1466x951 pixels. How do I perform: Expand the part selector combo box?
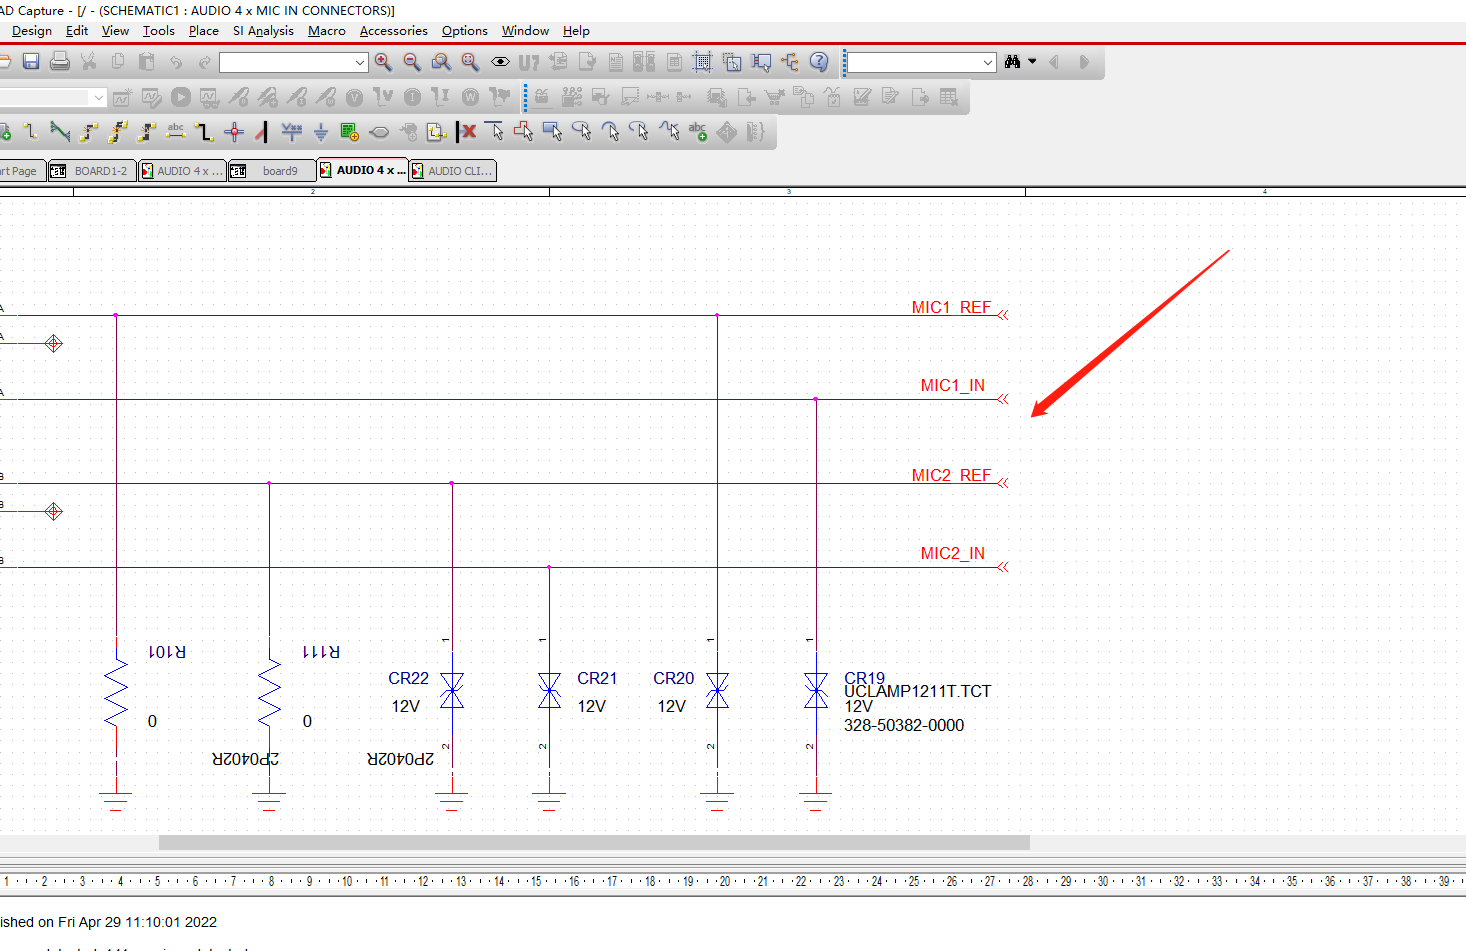(360, 62)
